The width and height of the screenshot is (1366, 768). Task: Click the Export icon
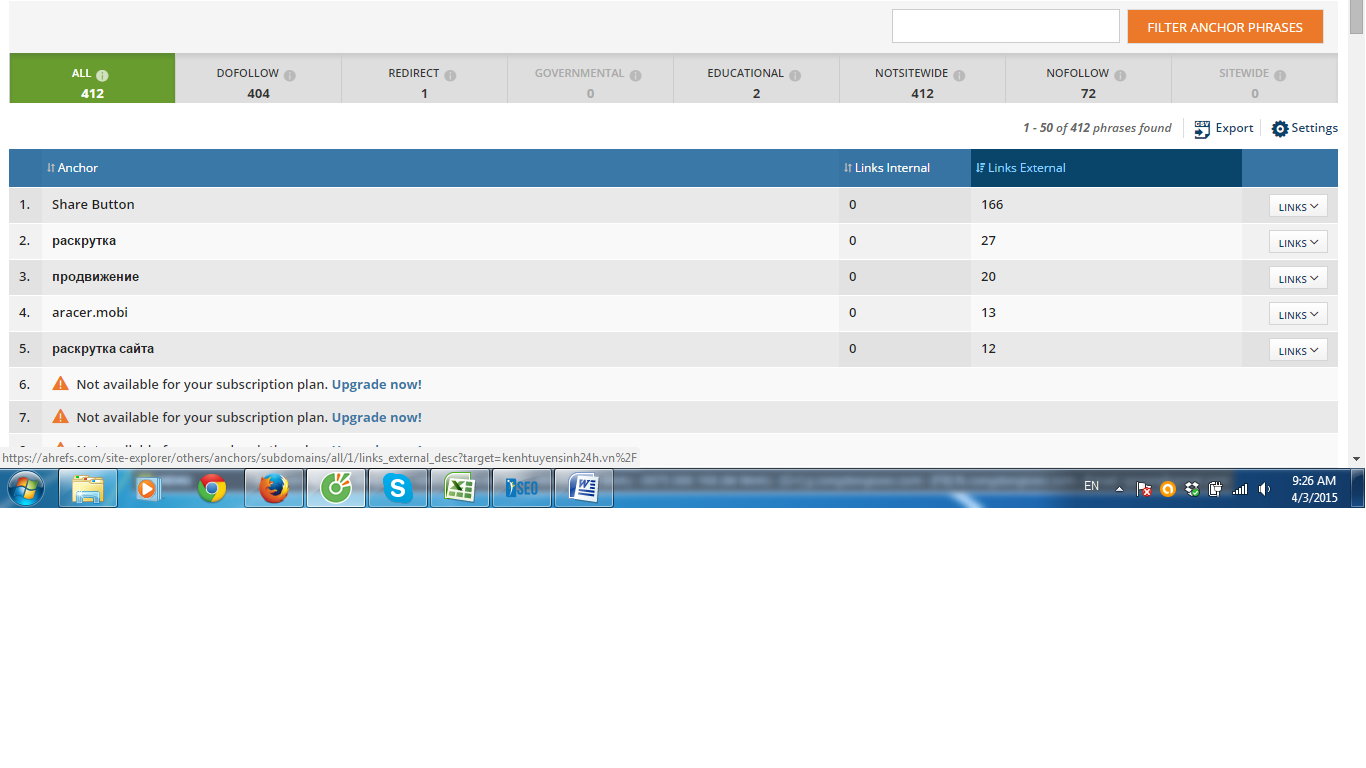click(1202, 129)
